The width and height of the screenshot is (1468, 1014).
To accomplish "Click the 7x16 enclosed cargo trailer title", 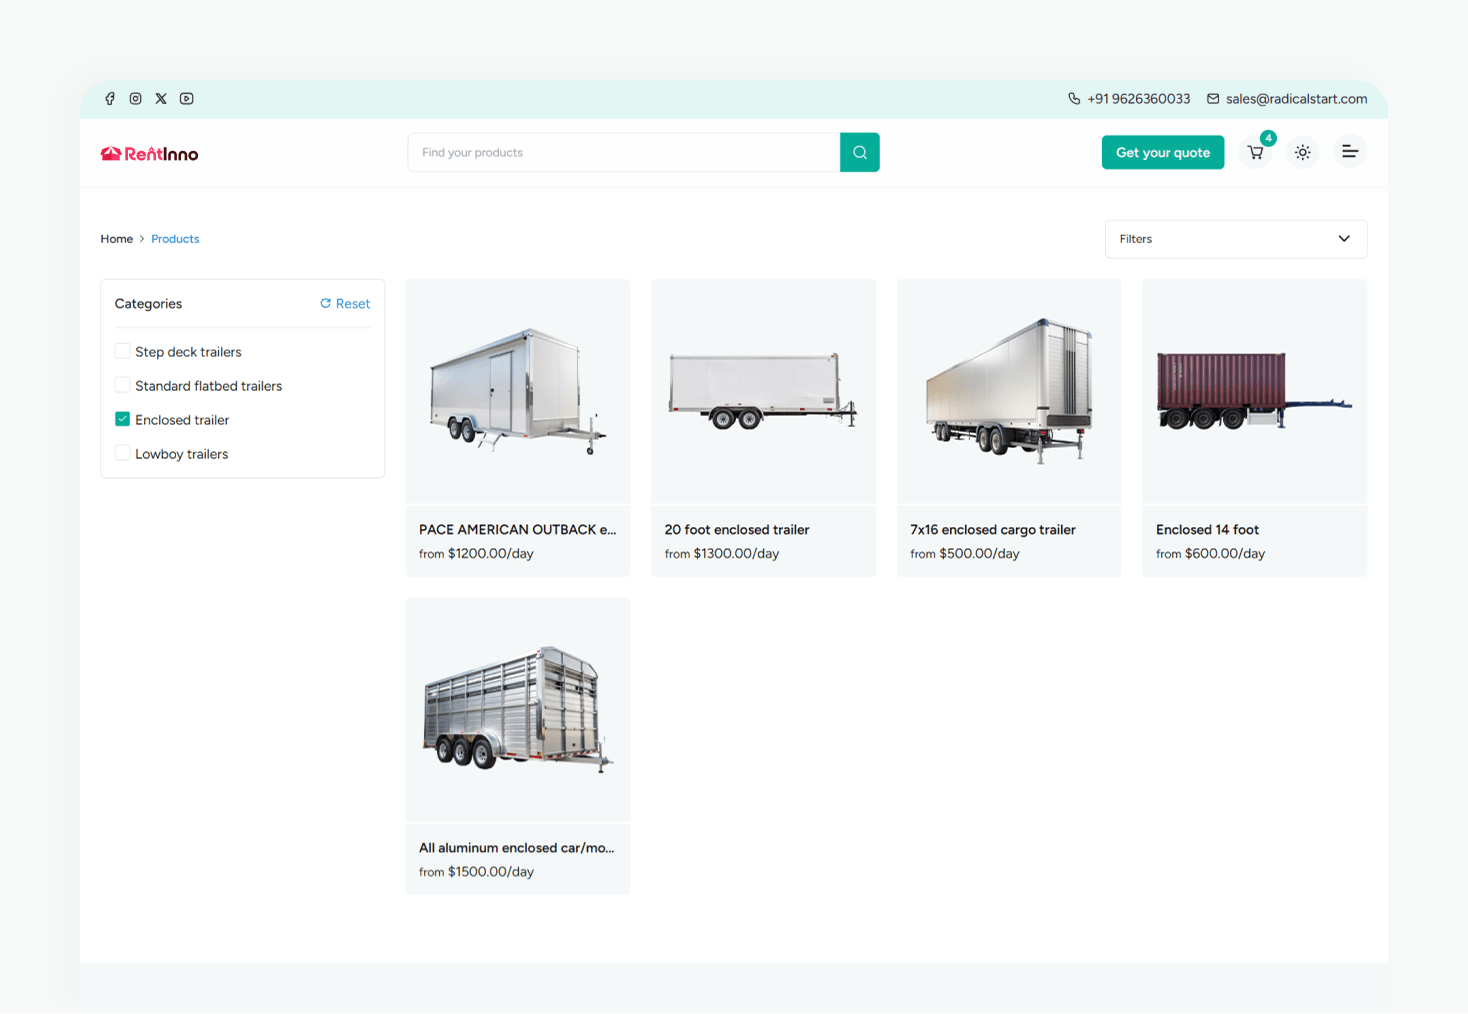I will (993, 530).
